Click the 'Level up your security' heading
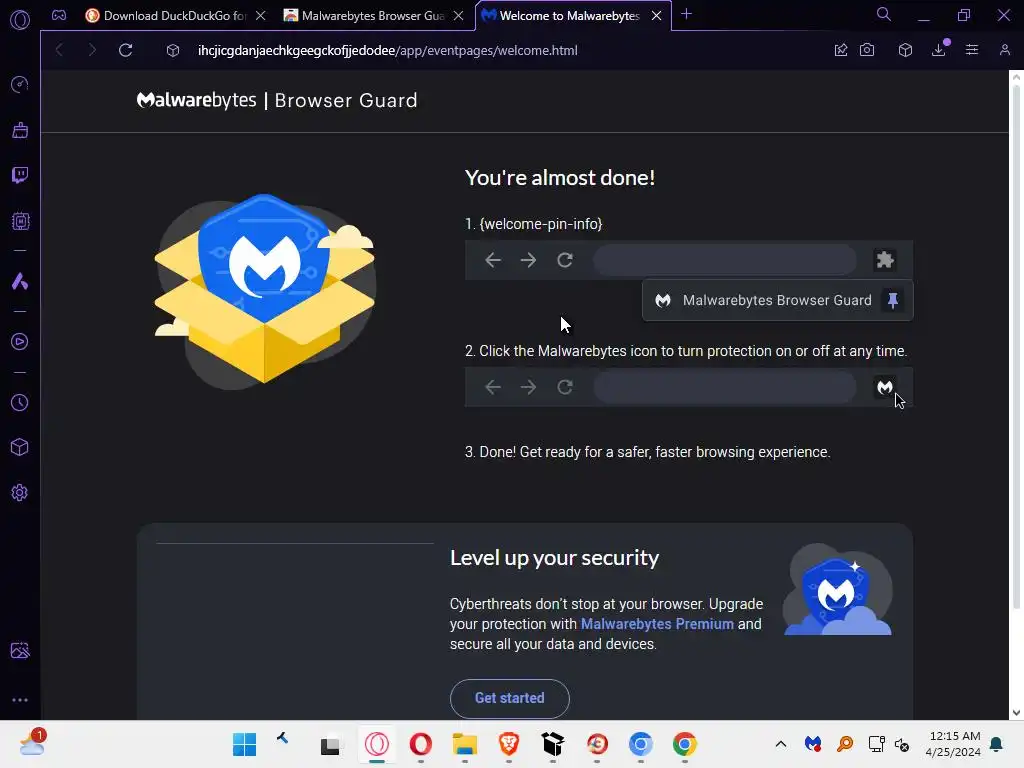Viewport: 1024px width, 768px height. point(554,558)
